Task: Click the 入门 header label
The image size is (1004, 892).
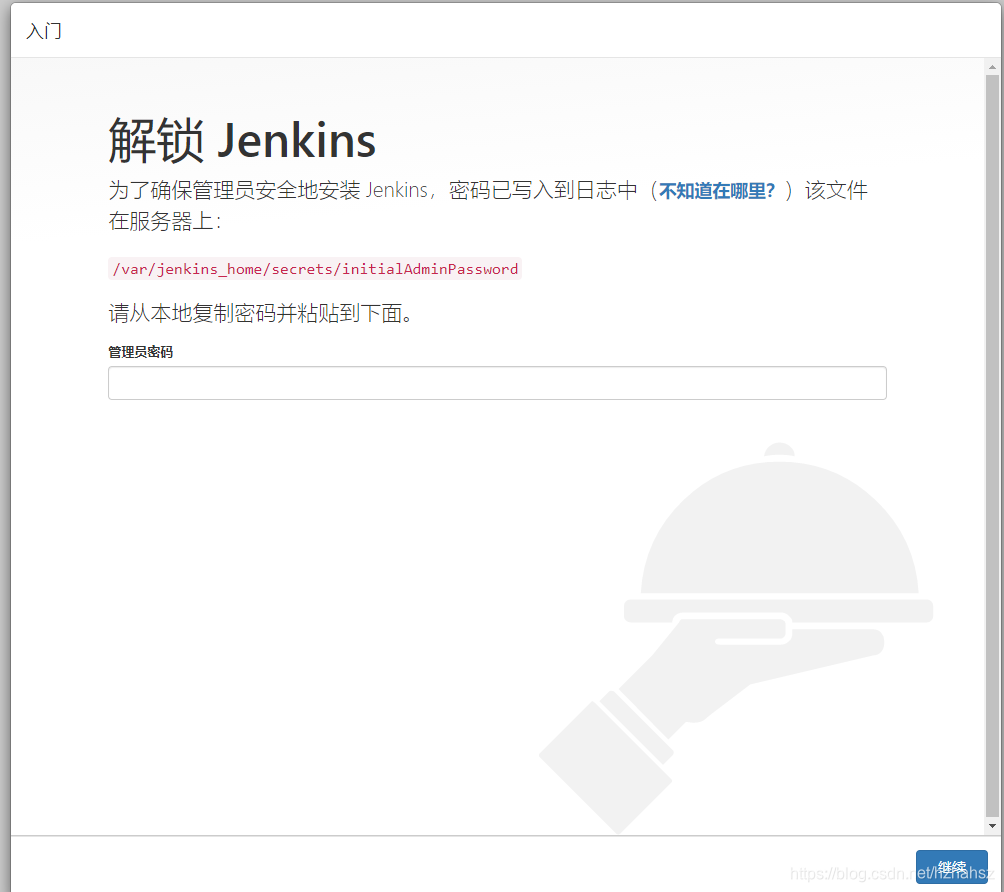Action: (44, 31)
